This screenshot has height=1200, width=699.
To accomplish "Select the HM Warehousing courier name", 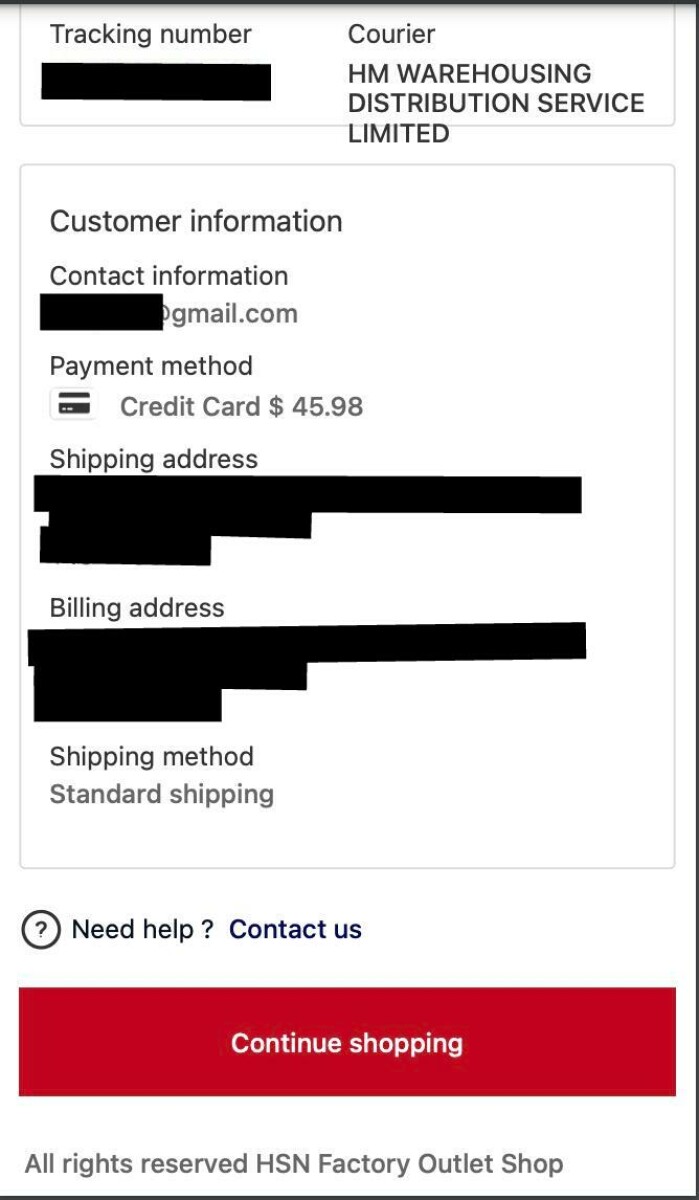I will point(495,103).
